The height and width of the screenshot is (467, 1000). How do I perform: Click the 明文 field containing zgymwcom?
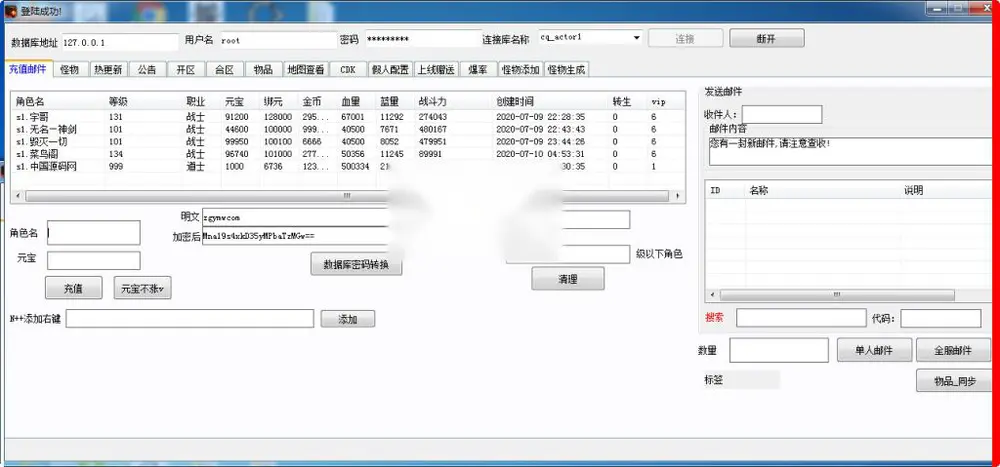click(296, 218)
